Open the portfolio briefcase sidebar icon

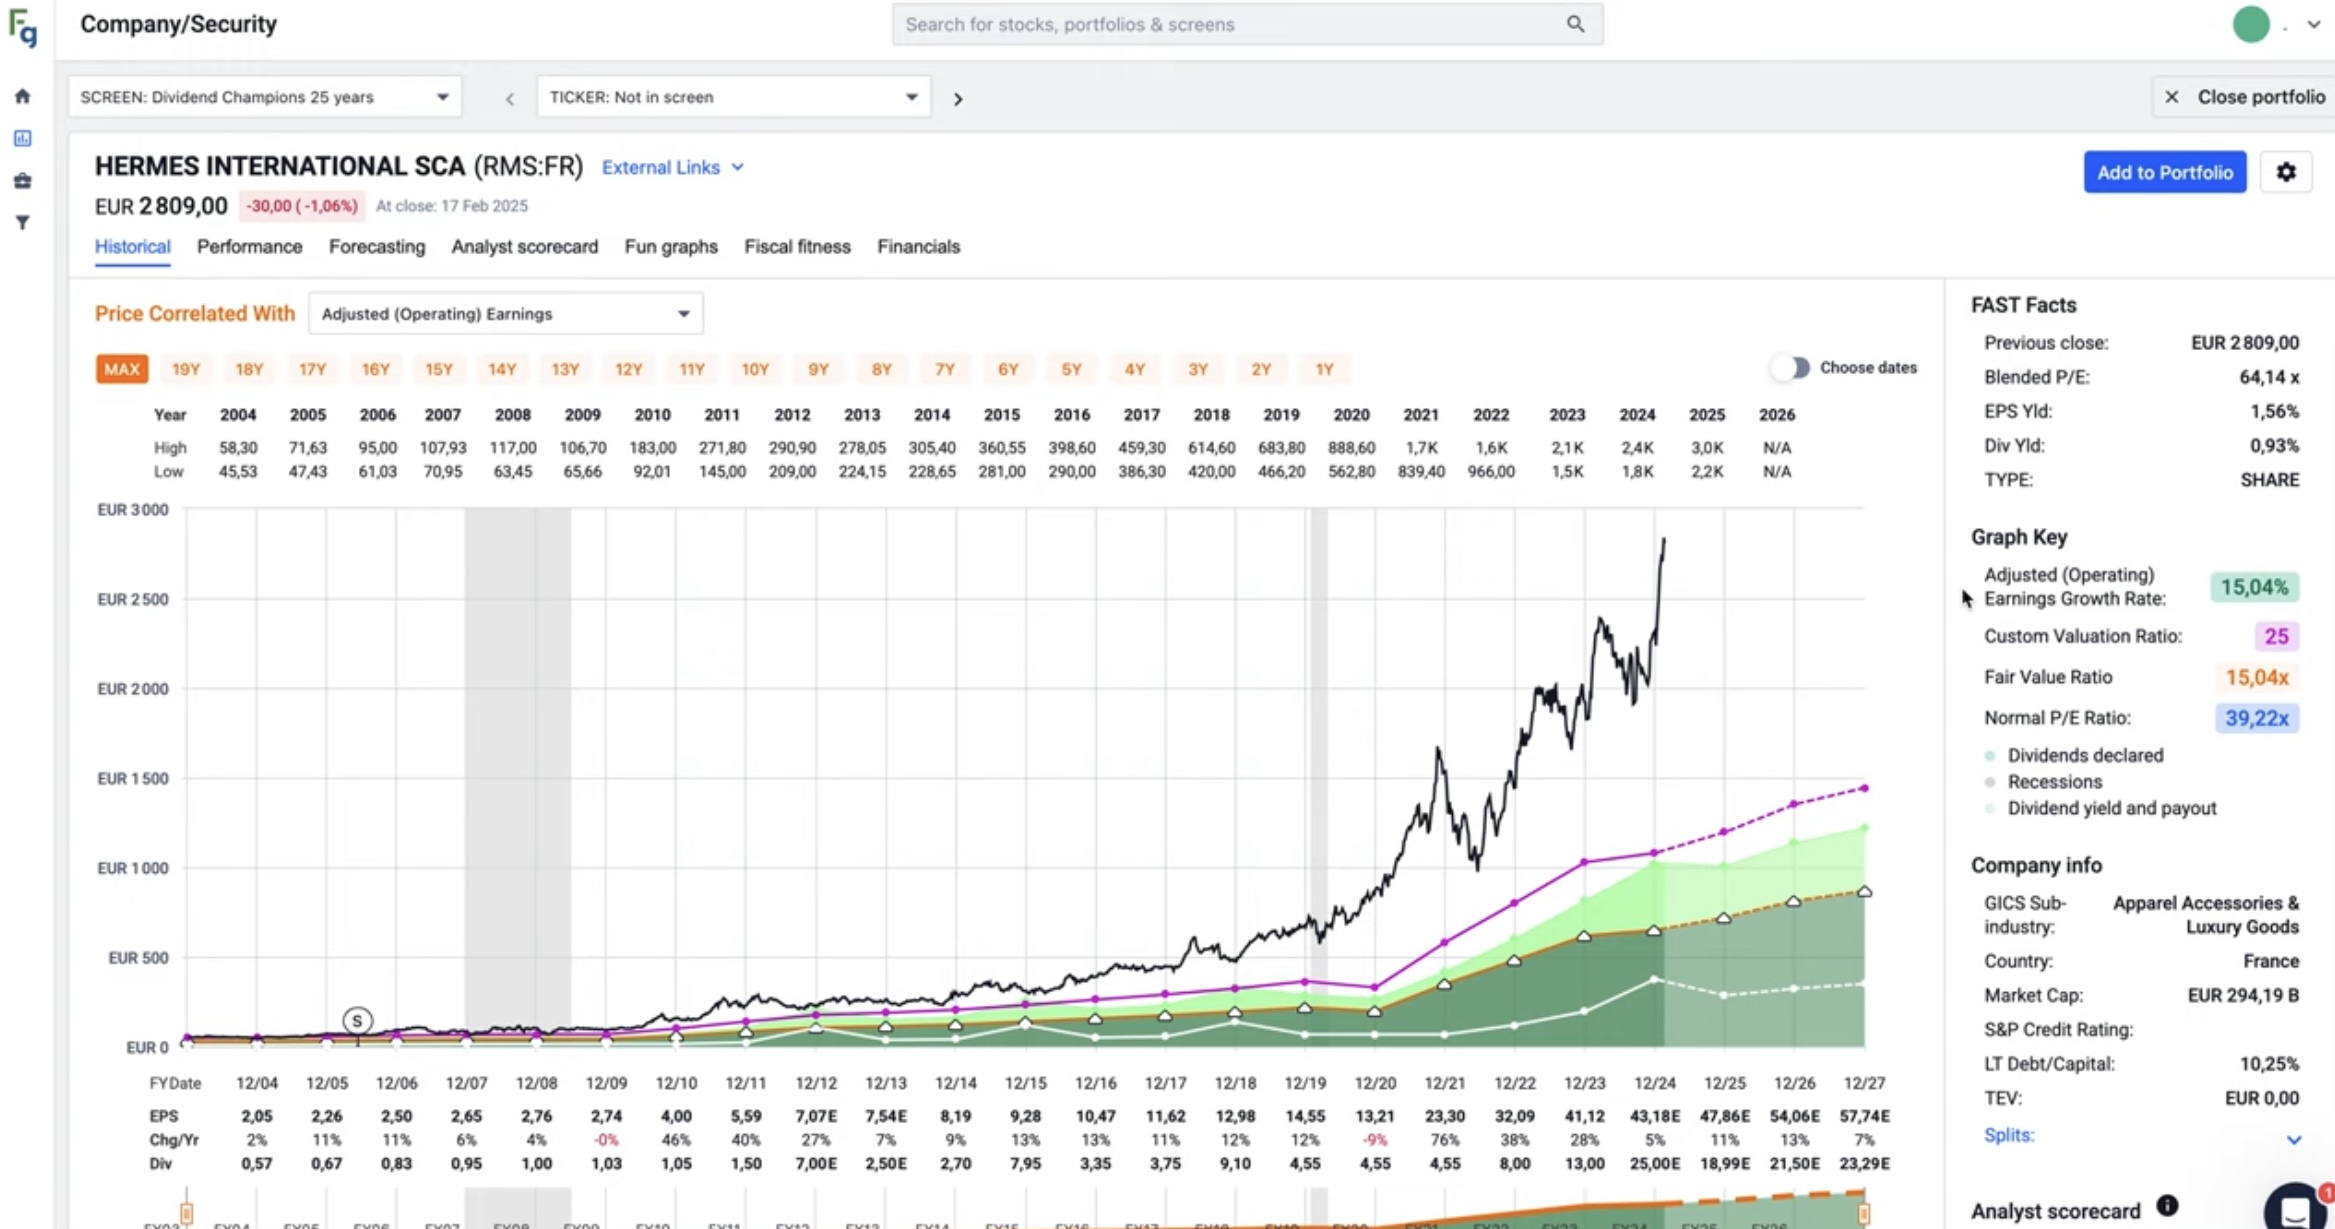pos(23,181)
